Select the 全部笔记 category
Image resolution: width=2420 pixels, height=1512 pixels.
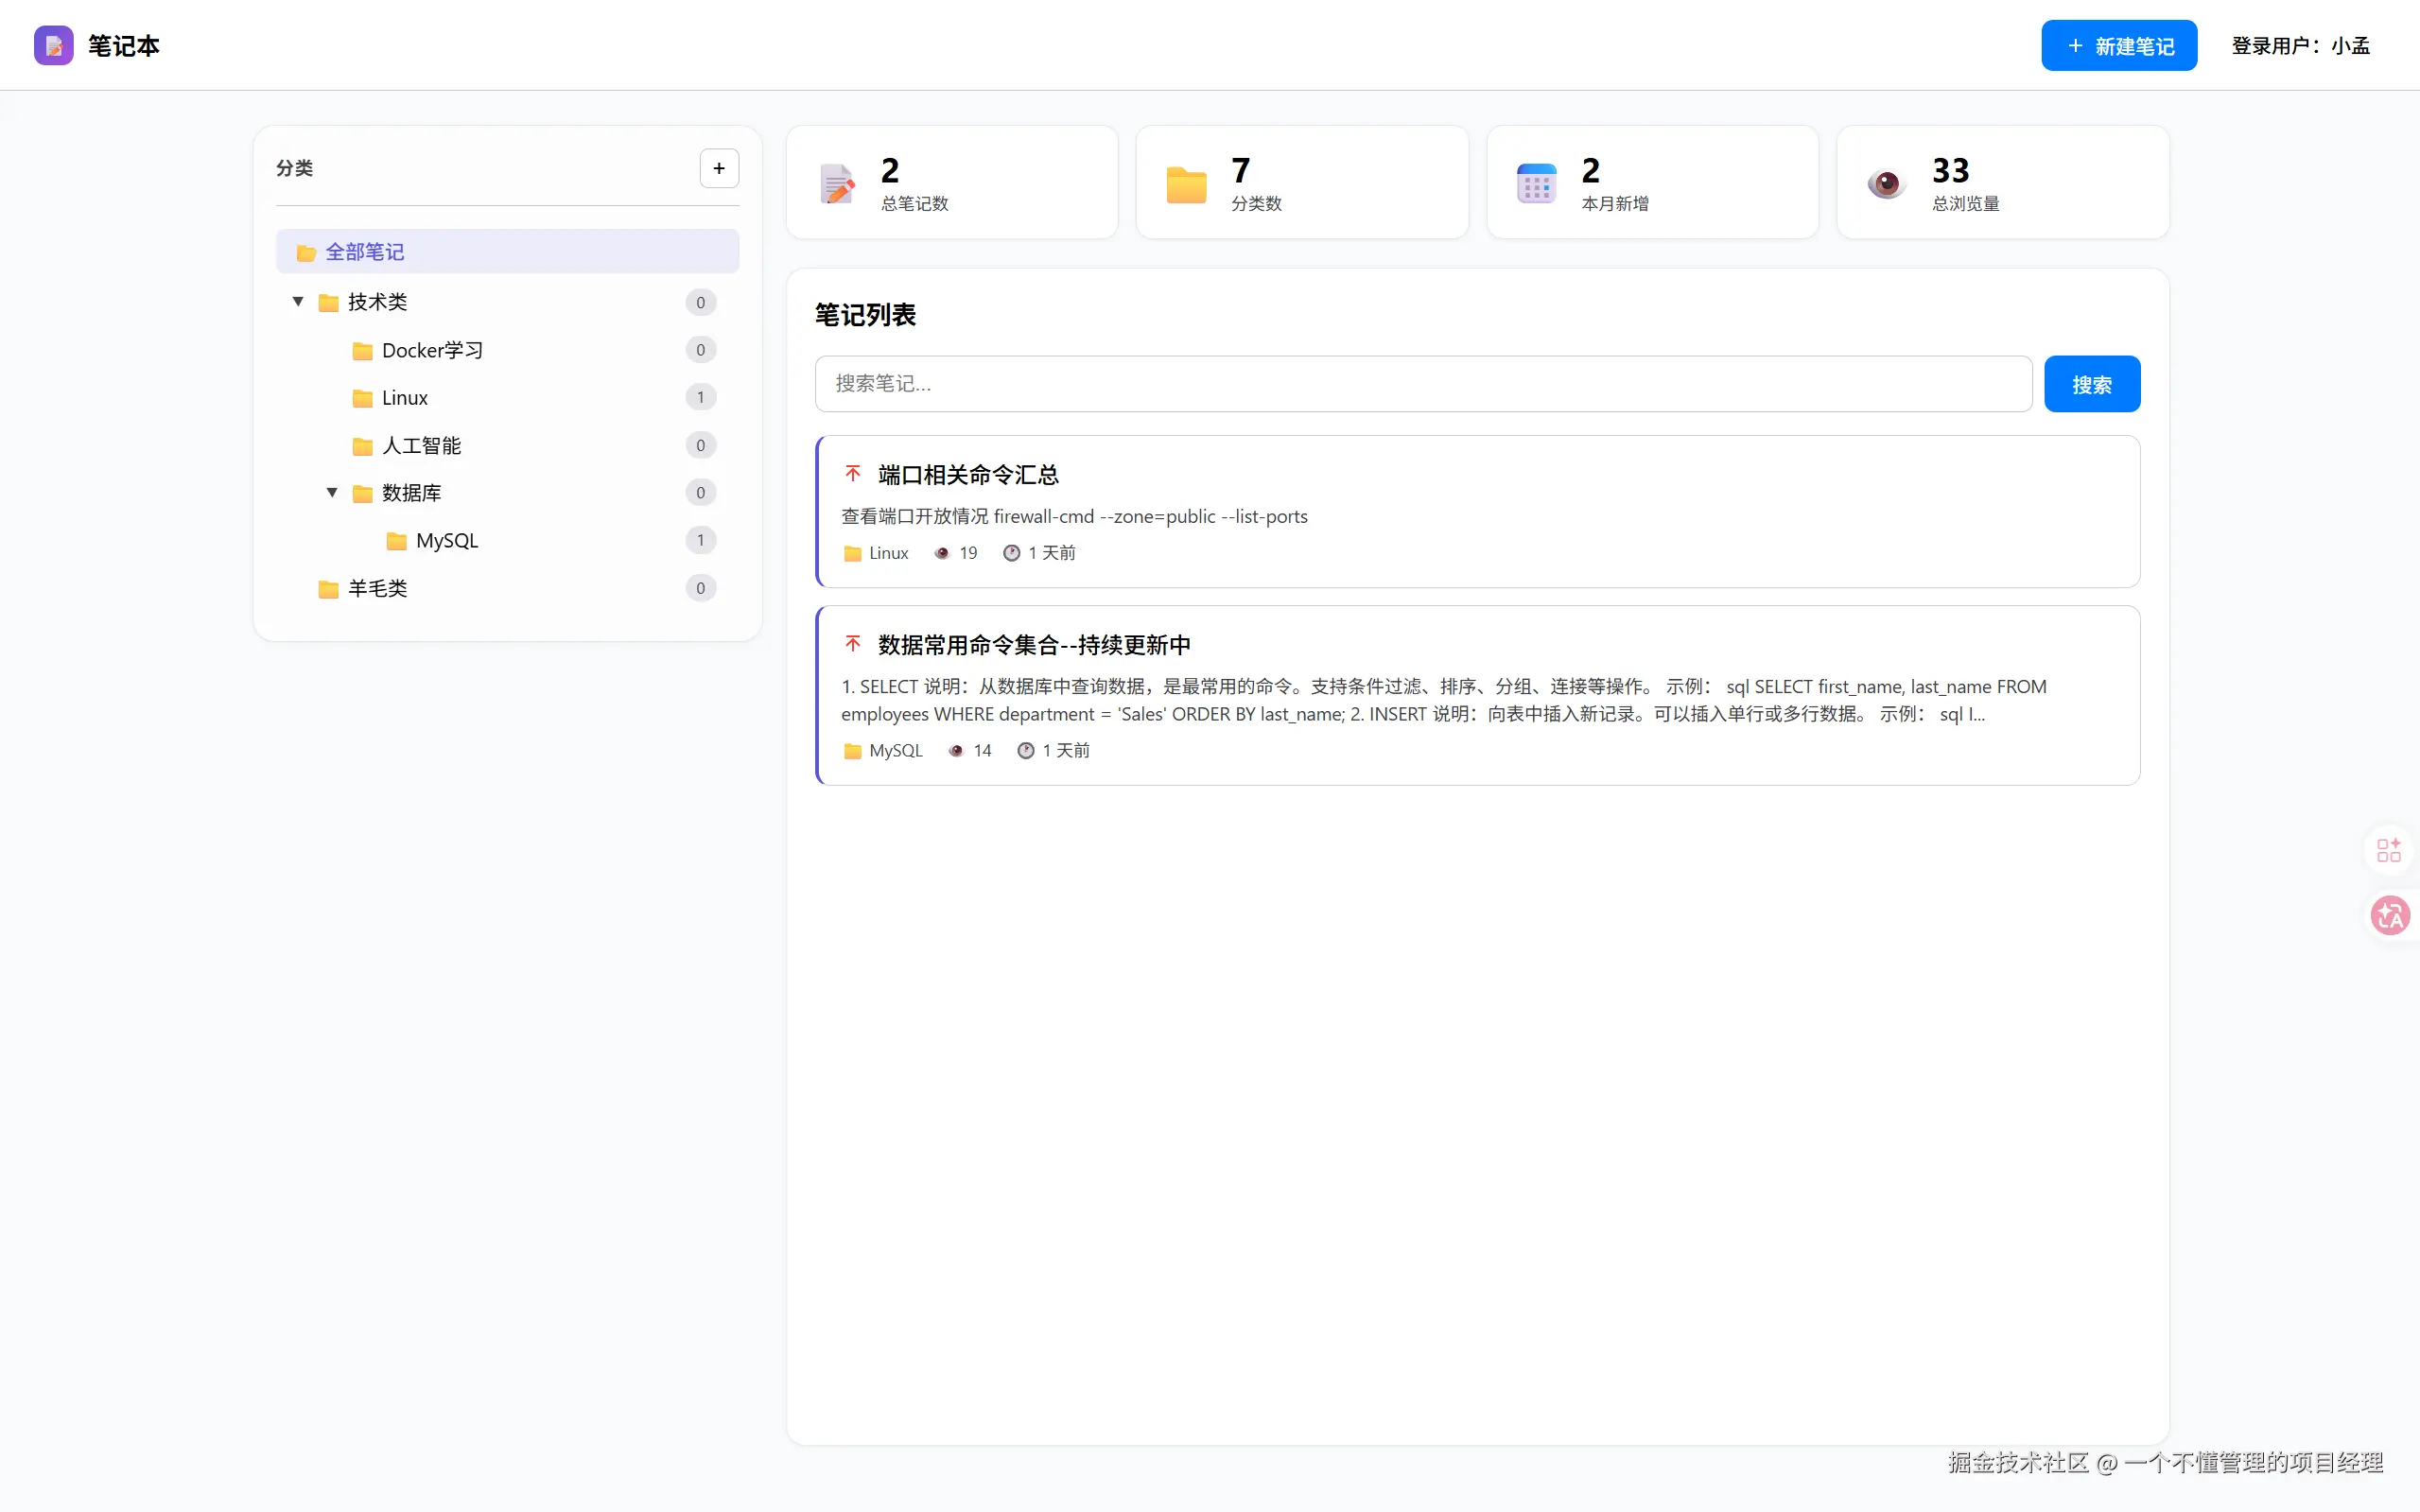click(365, 252)
